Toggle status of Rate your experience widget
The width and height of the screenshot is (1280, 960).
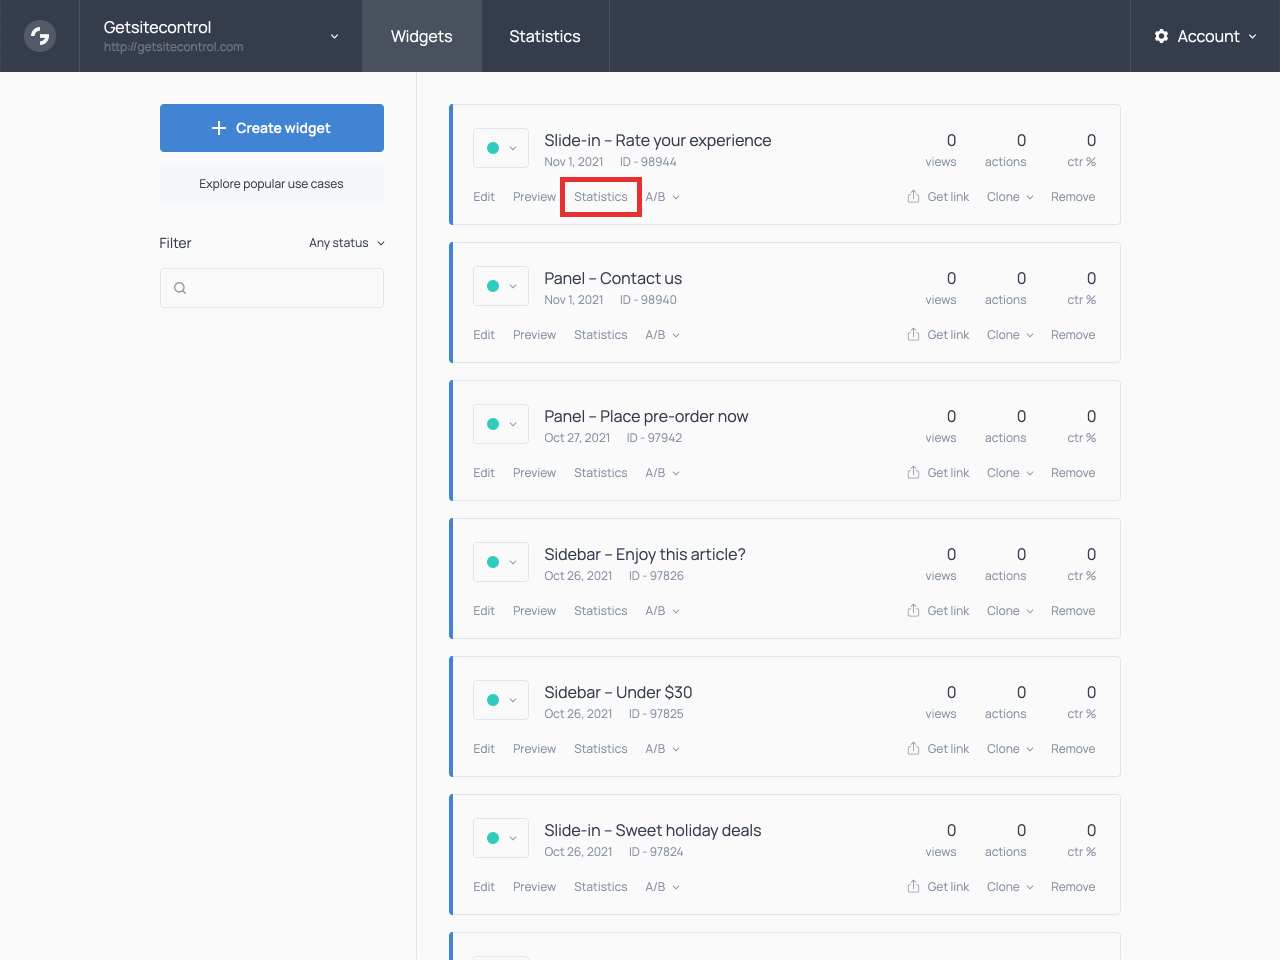coord(500,148)
